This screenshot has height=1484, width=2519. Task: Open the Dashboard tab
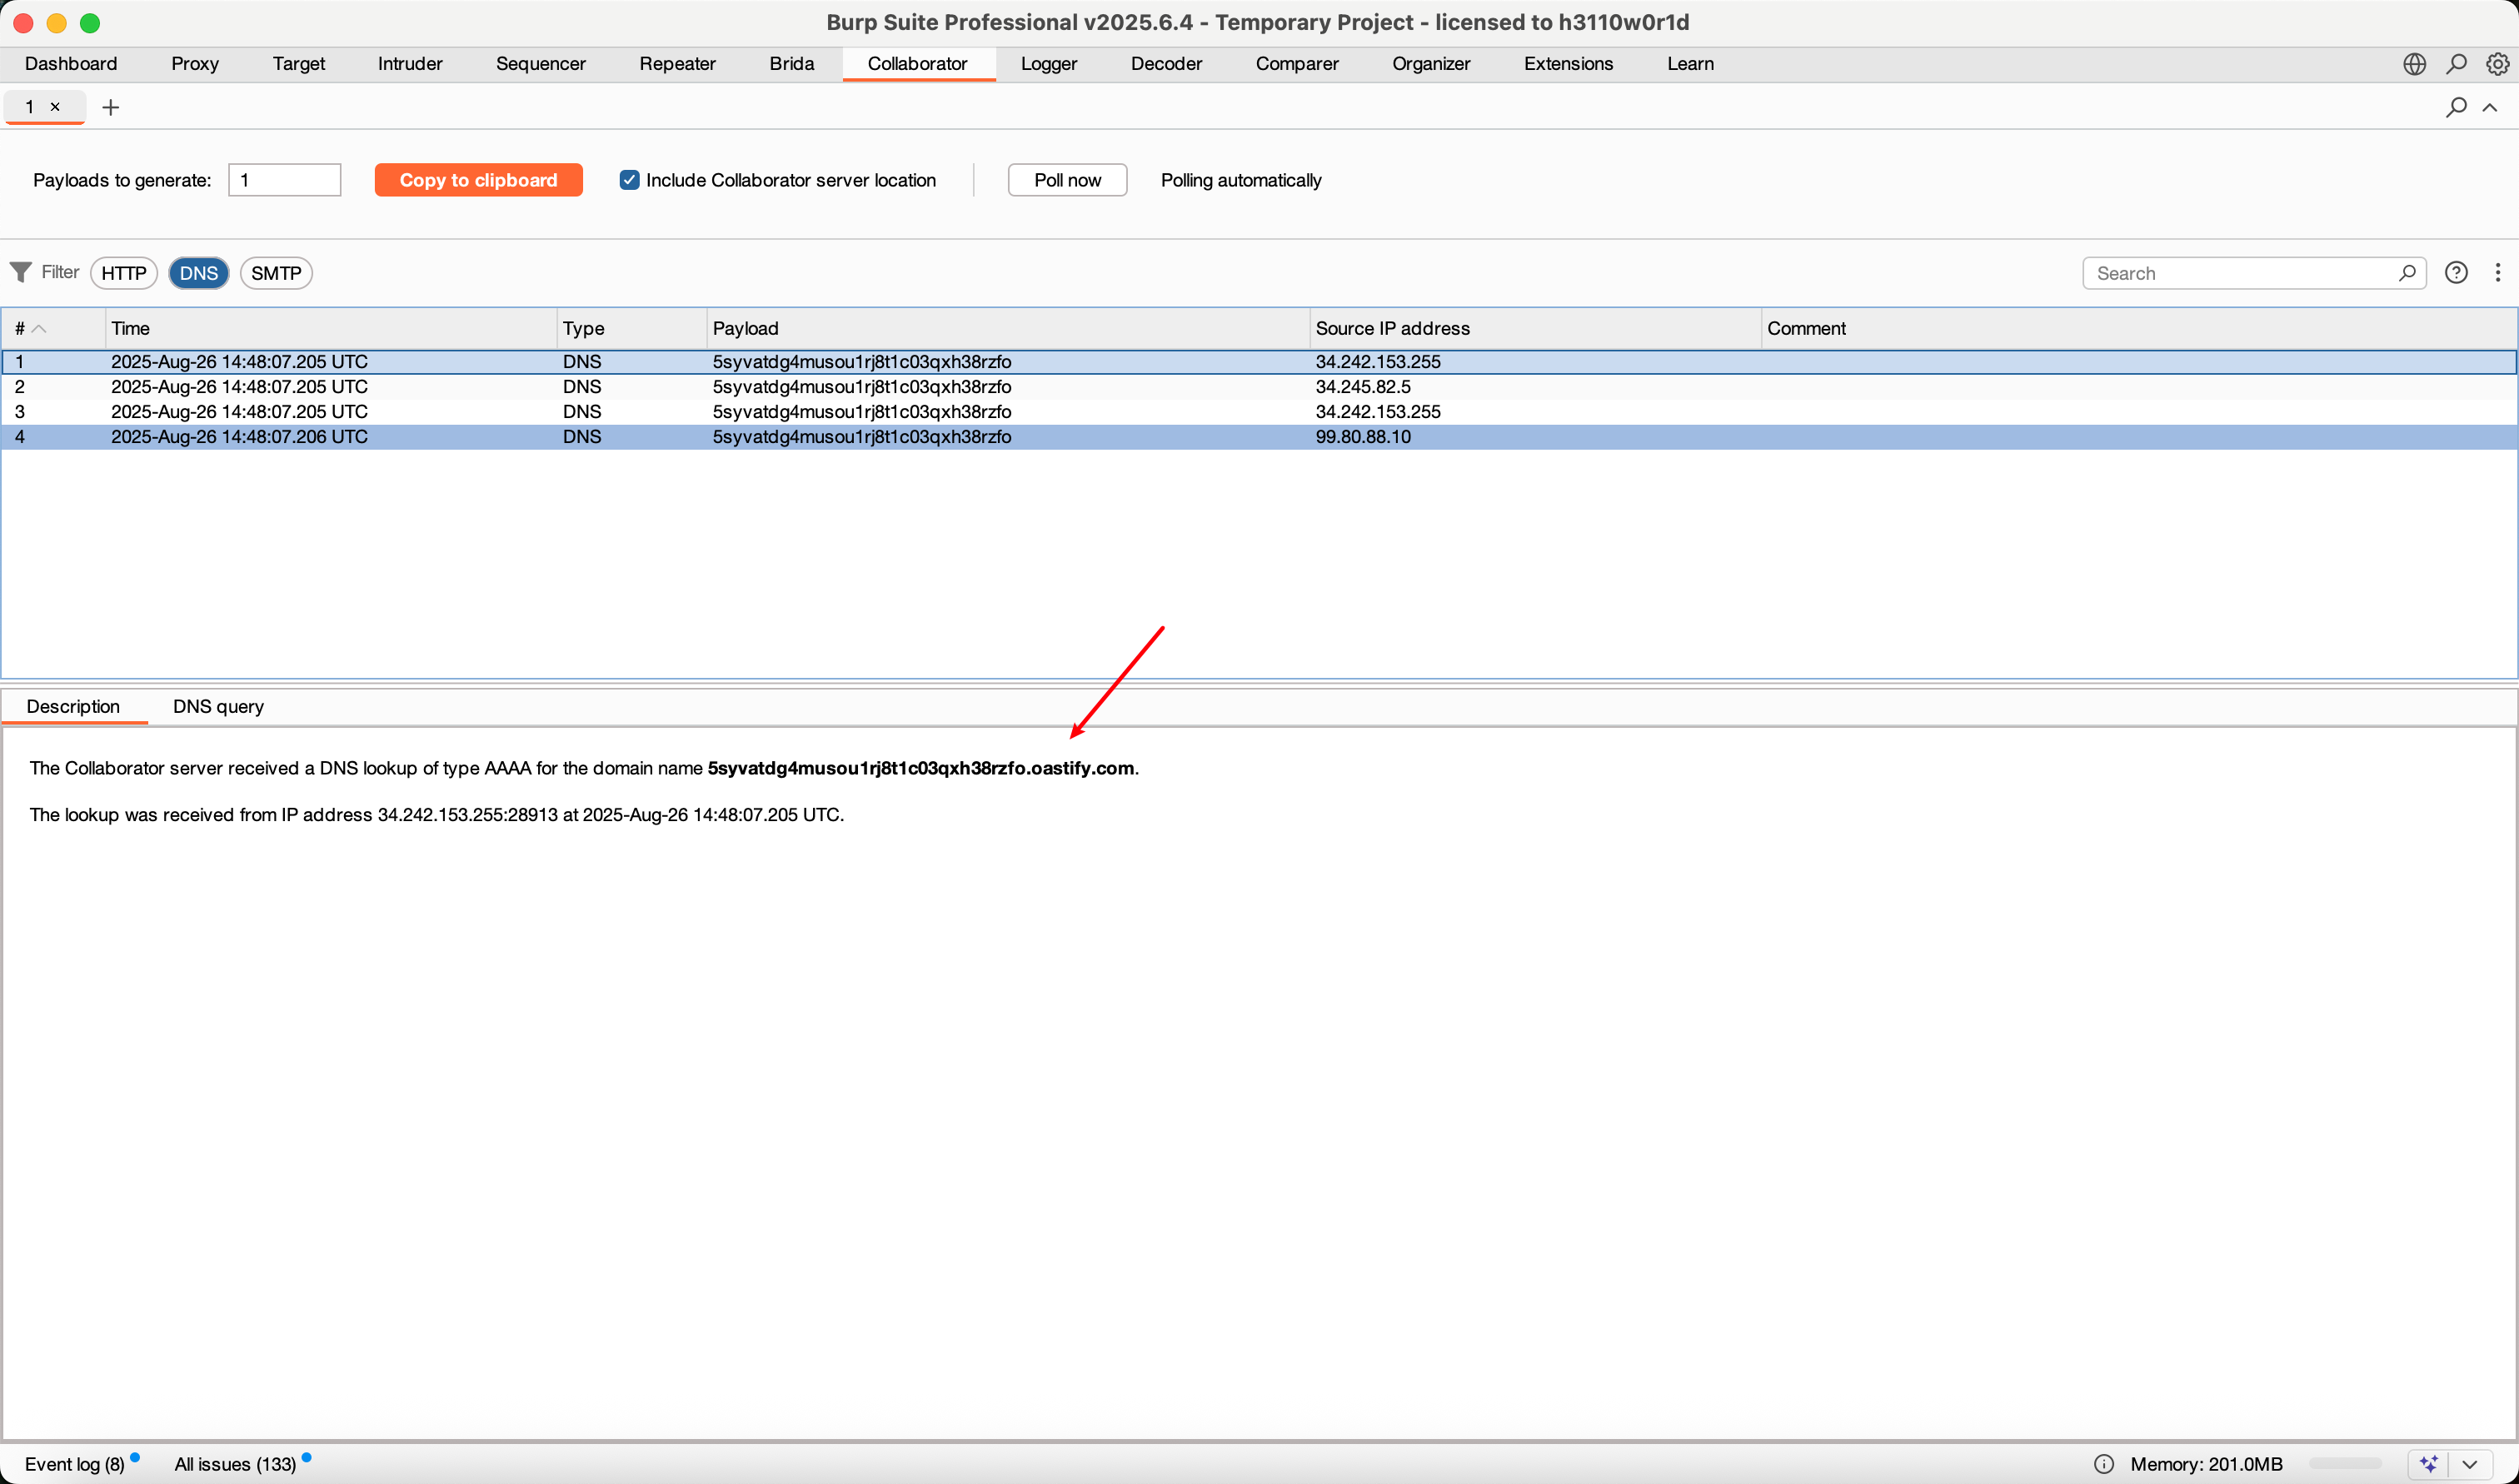tap(71, 64)
